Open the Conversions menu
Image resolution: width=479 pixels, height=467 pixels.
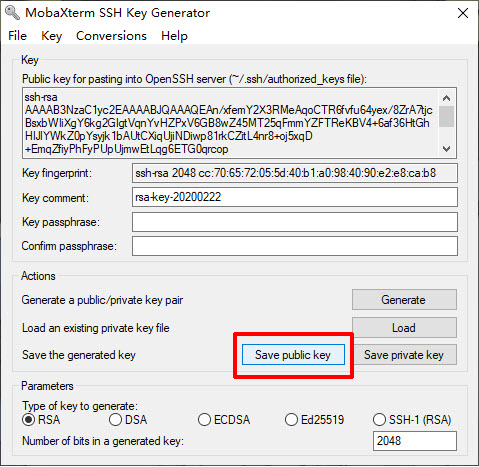point(111,36)
